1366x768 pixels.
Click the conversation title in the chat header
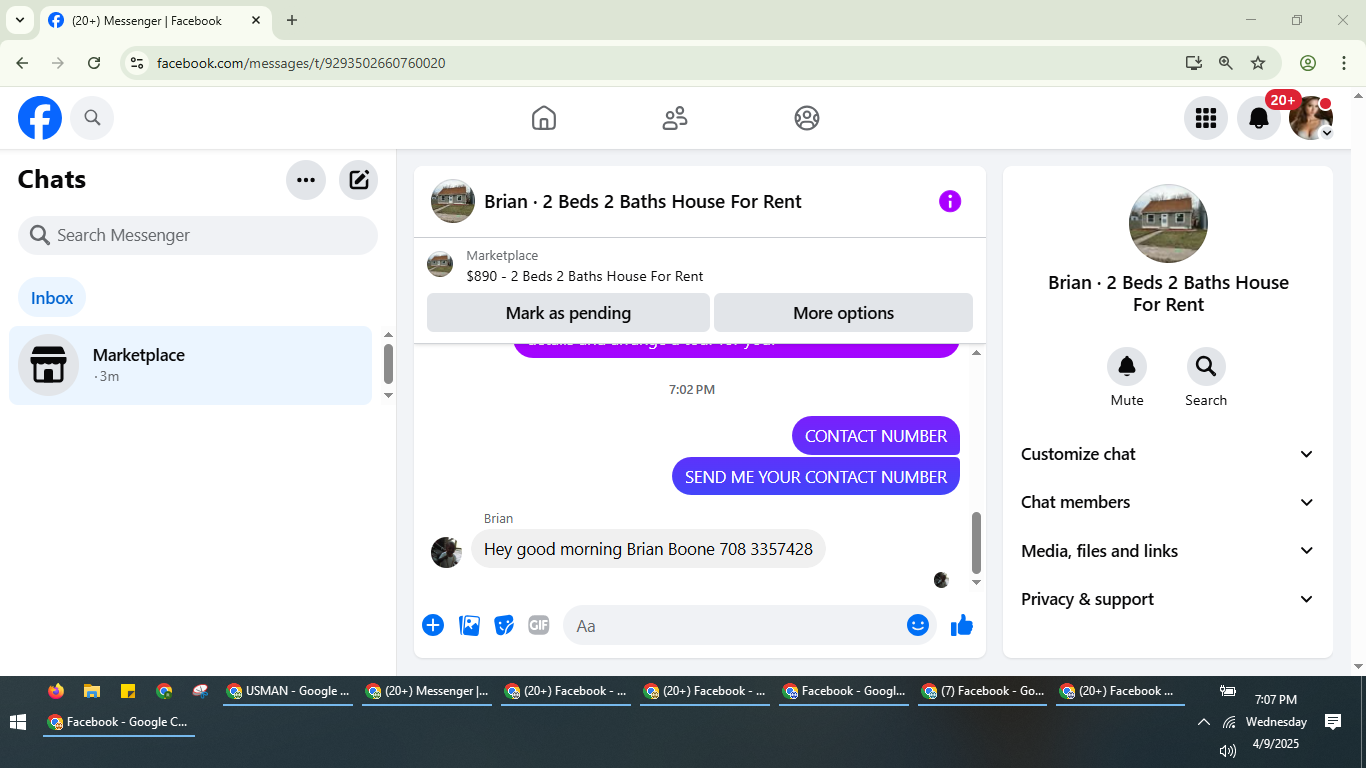click(x=643, y=201)
